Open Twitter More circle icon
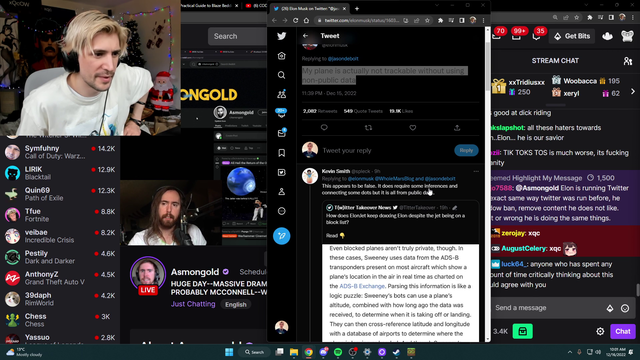 [x=281, y=211]
